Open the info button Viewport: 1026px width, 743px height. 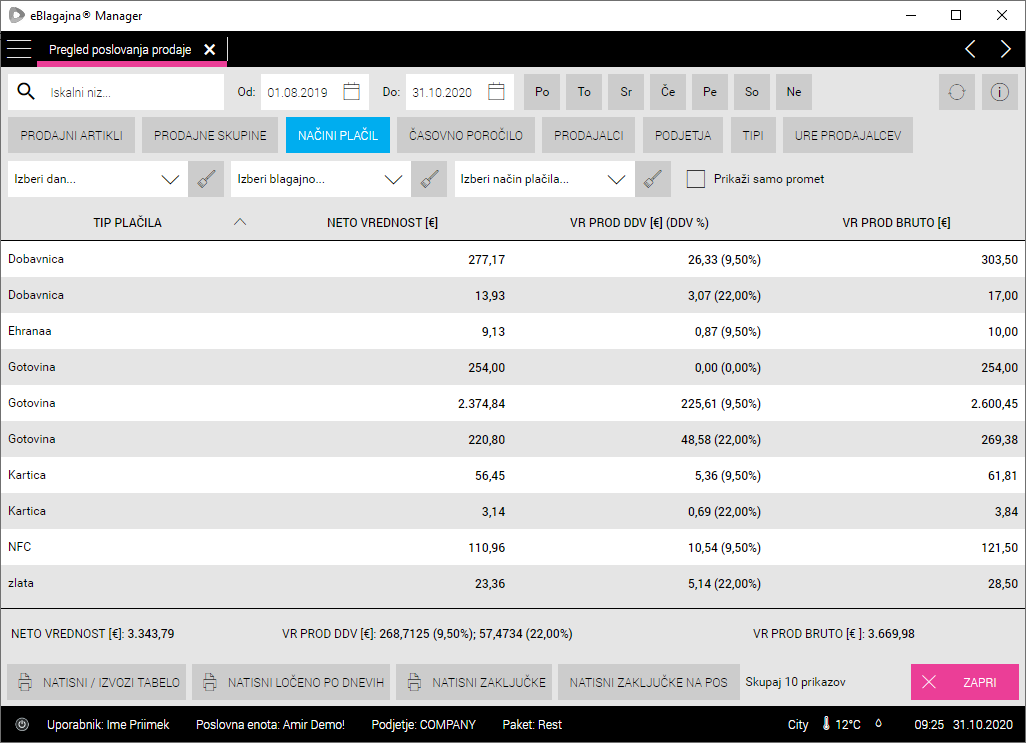point(999,92)
